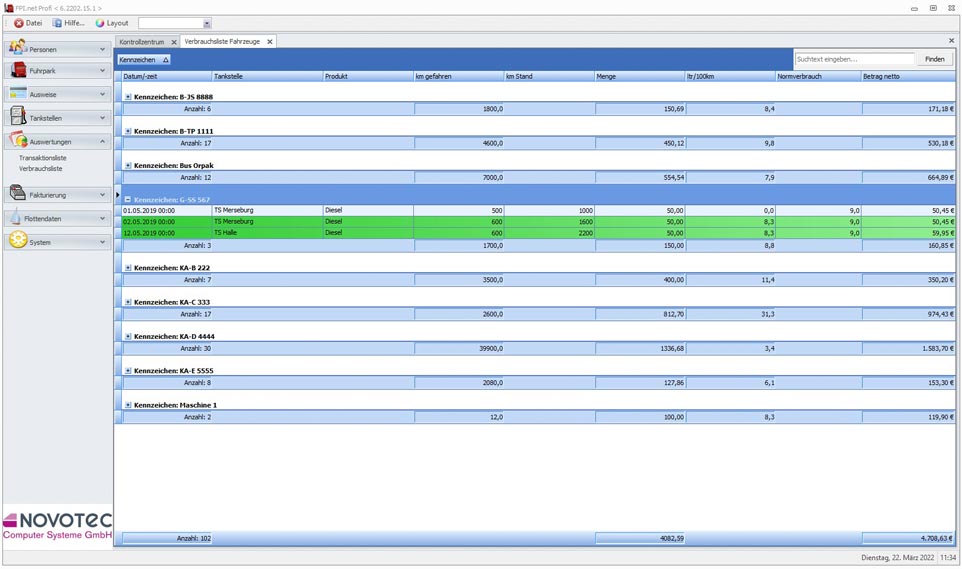Expand the Kennzeichen Maschine 1 group
Image resolution: width=962 pixels, height=569 pixels.
coord(128,405)
